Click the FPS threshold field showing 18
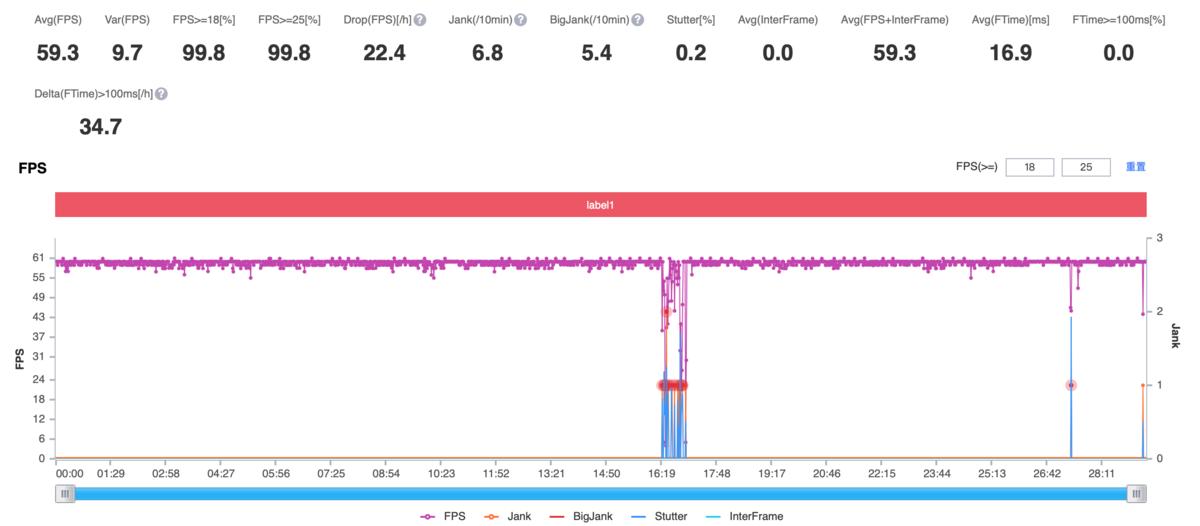The image size is (1200, 526). (1029, 167)
